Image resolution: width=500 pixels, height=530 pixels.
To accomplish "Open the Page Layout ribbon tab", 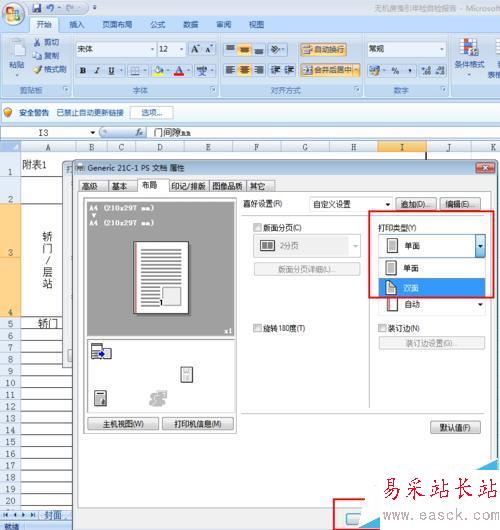I will [x=117, y=24].
